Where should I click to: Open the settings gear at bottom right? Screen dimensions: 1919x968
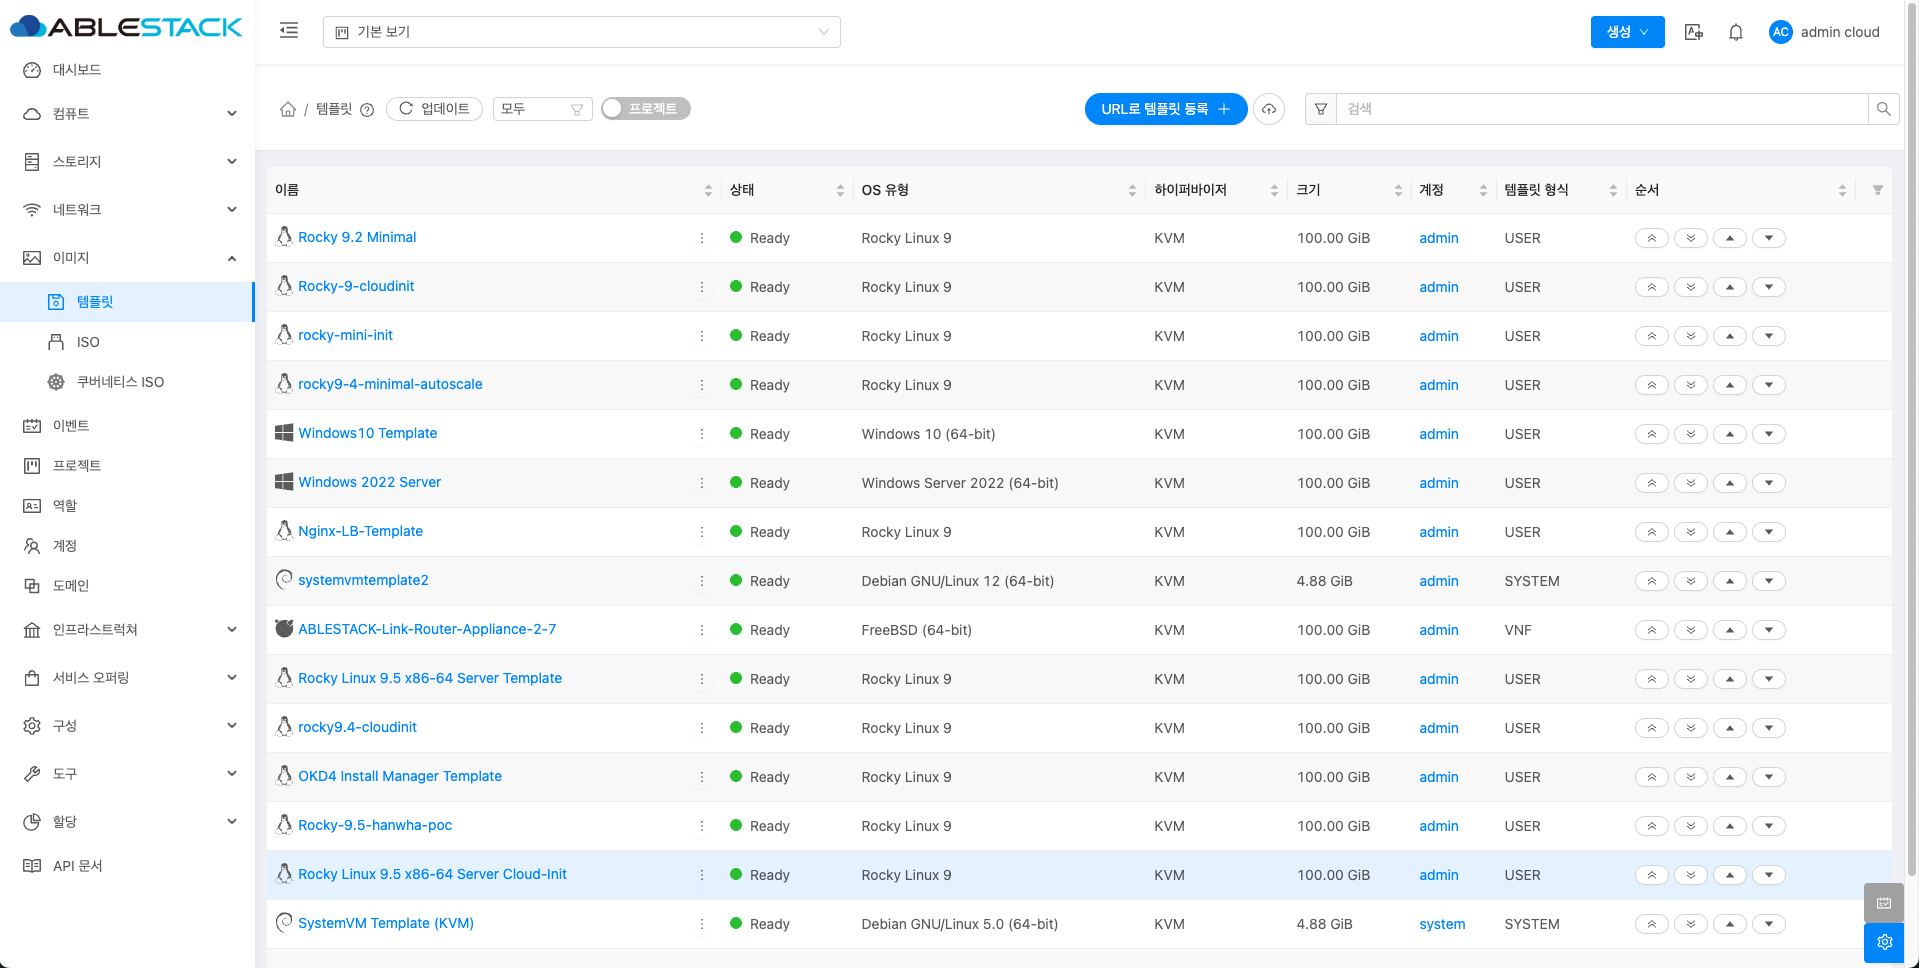[x=1884, y=942]
